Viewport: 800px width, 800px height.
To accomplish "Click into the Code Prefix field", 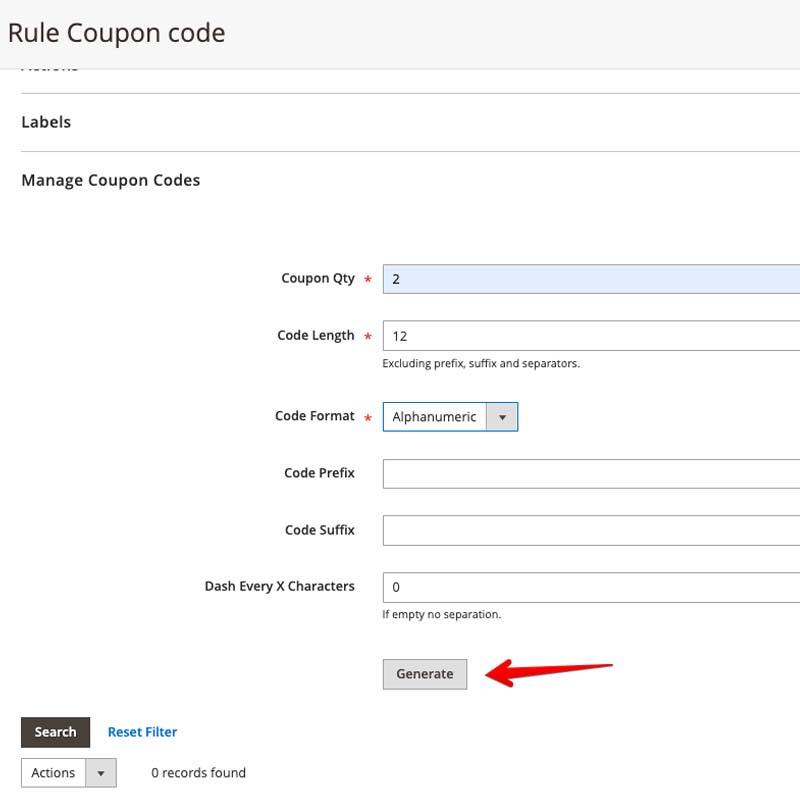I will (x=590, y=474).
